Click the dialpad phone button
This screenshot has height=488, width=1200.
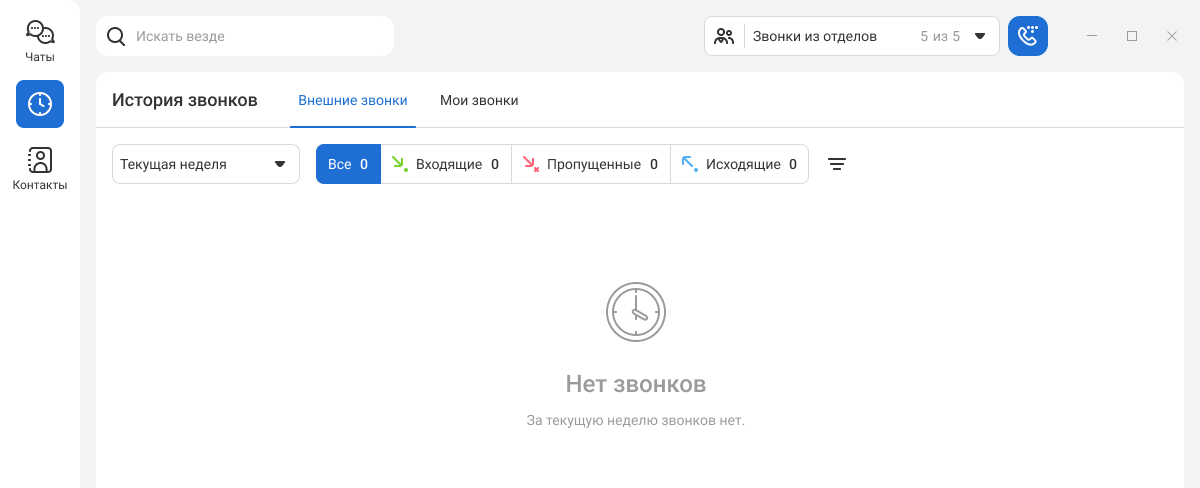1028,36
